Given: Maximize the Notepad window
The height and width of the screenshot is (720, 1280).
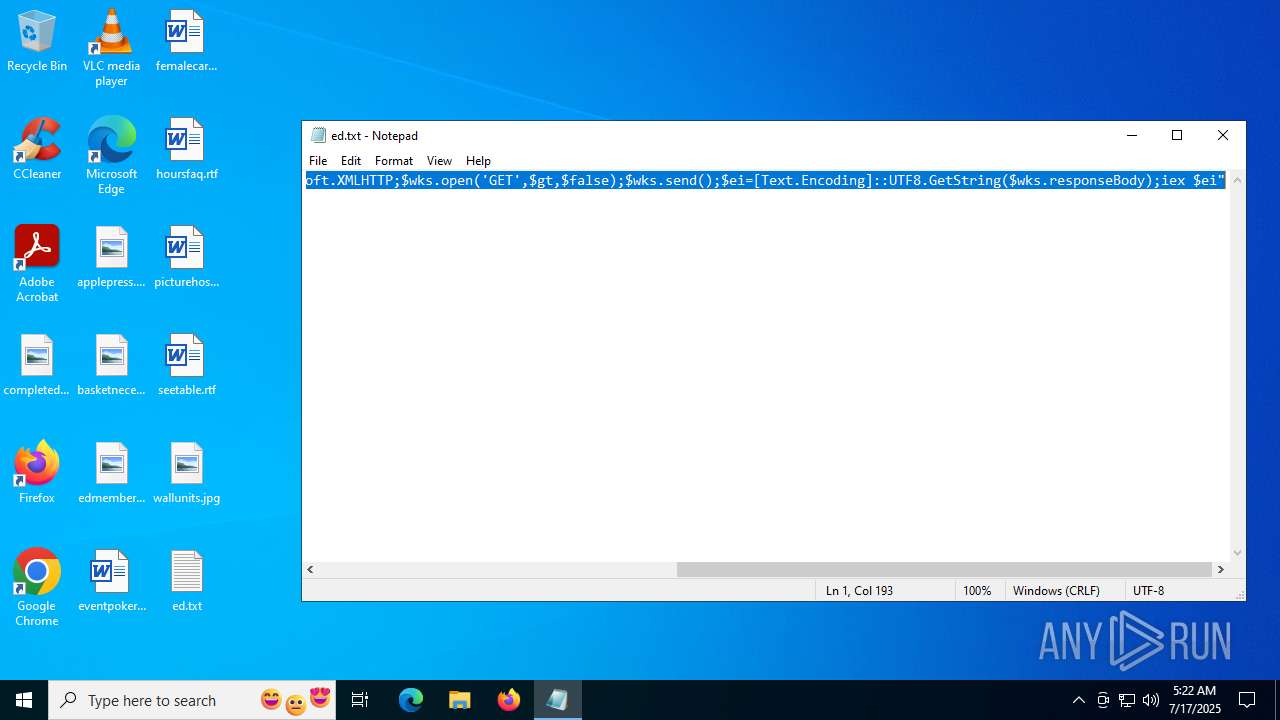Looking at the screenshot, I should [x=1177, y=135].
